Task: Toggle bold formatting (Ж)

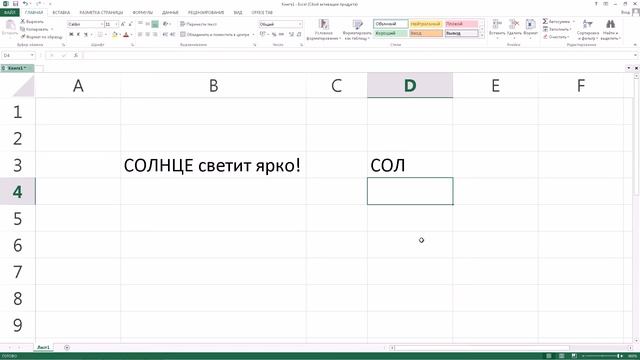Action: click(x=71, y=35)
